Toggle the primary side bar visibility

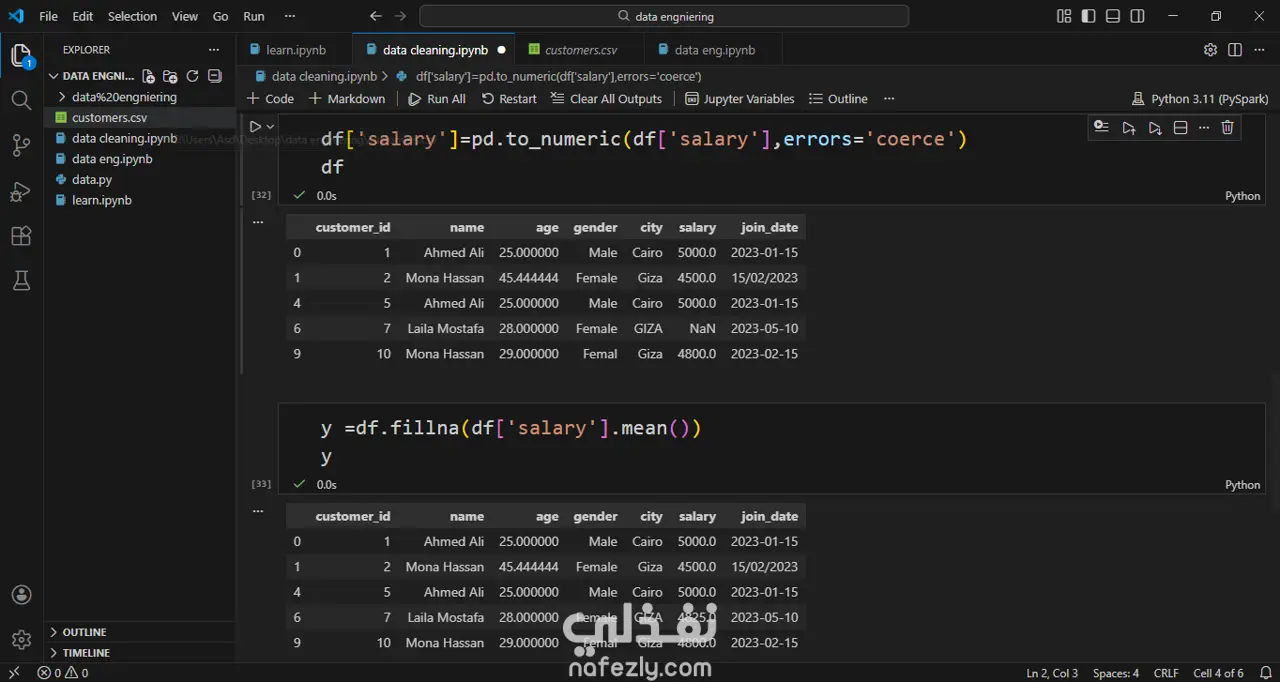tap(1088, 16)
